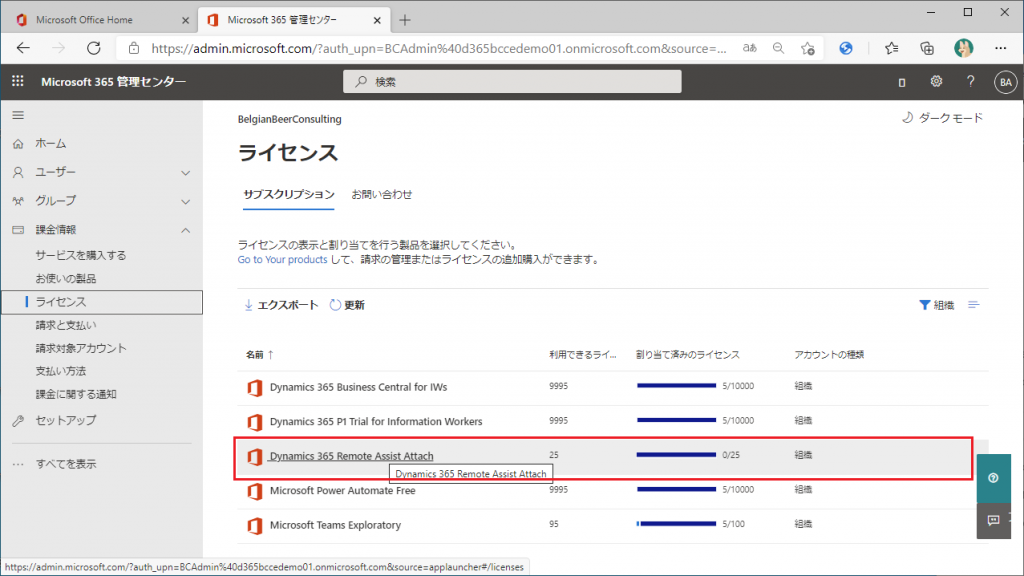Switch to Microsoft Office Home browser tab
Screen dimensions: 1024x576
pos(99,20)
